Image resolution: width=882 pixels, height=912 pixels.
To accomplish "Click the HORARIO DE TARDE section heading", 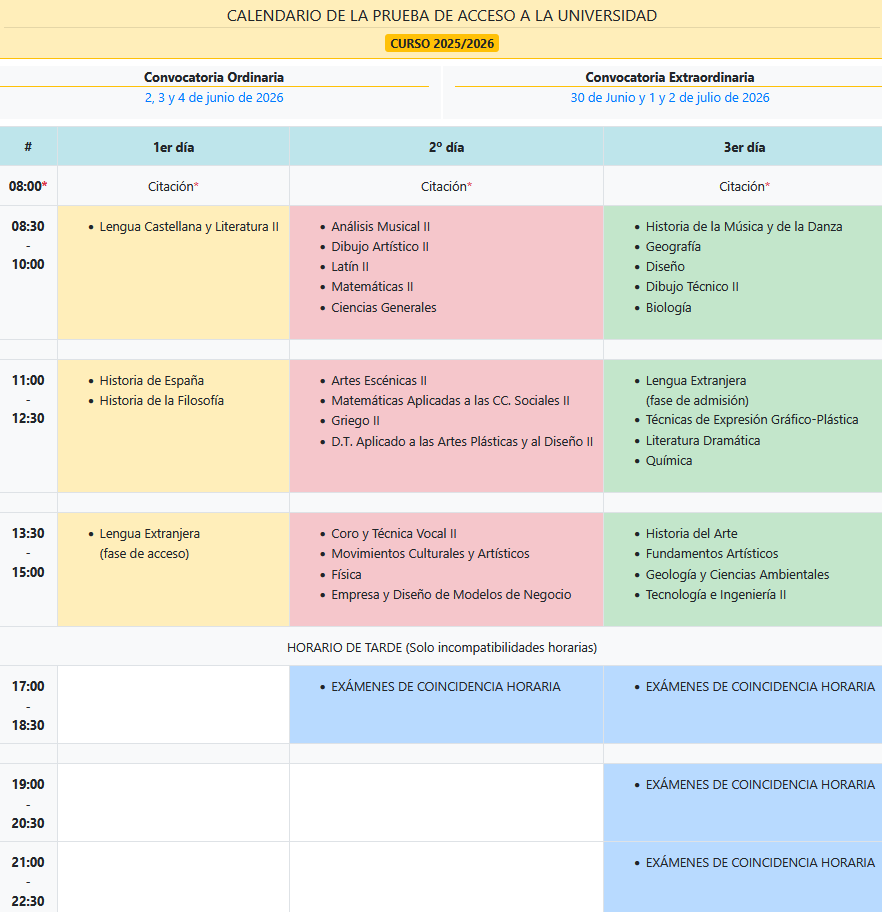I will click(x=441, y=647).
